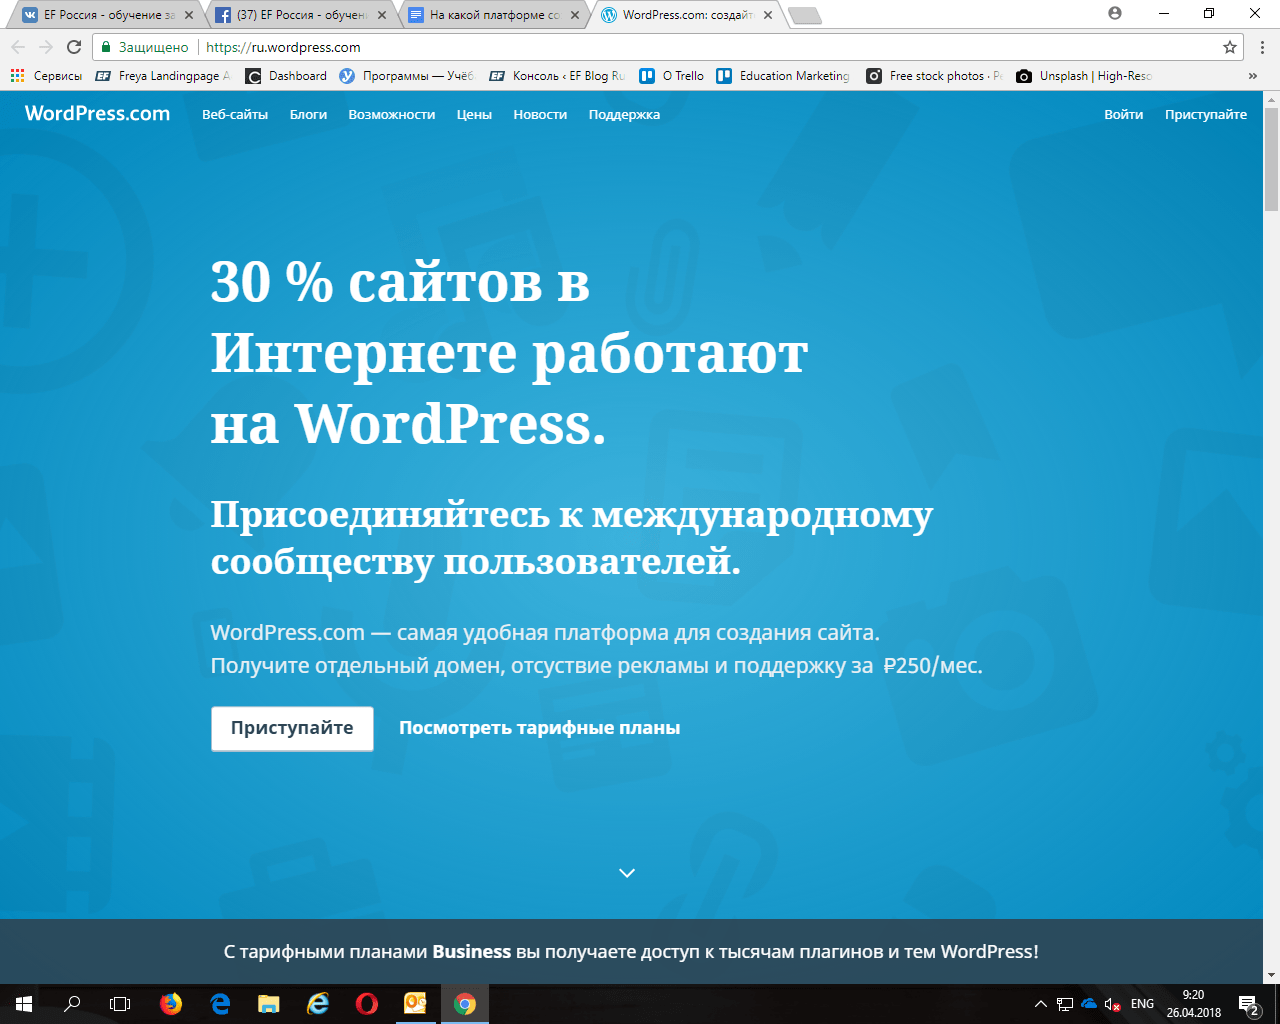Open the Unsplash bookmark
The width and height of the screenshot is (1280, 1024).
[1090, 75]
